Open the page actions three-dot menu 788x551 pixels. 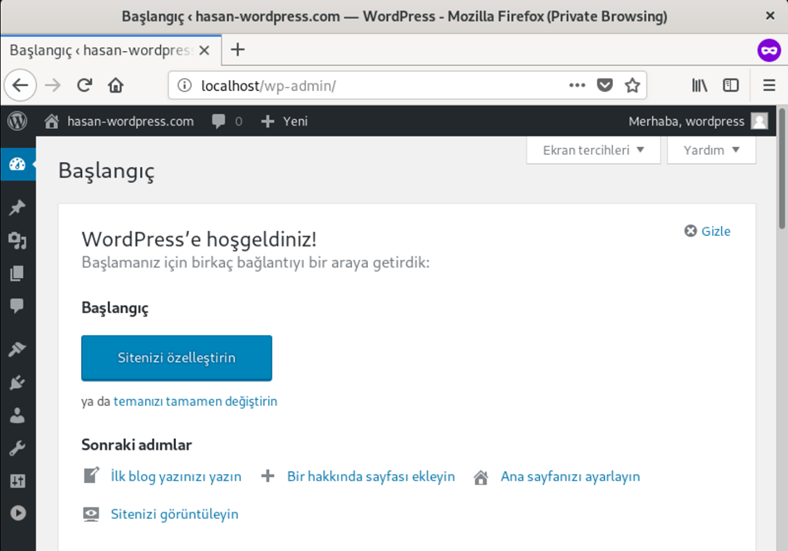pos(577,85)
